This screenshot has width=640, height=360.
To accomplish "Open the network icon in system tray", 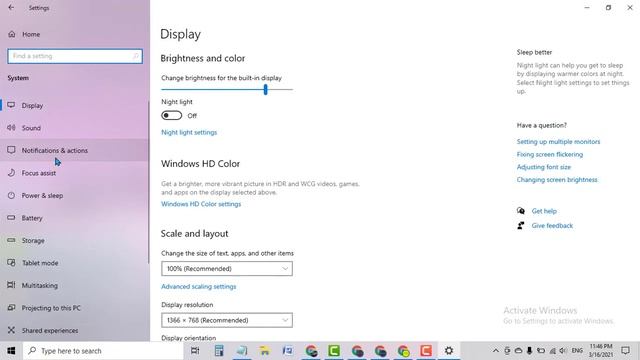I will 552,351.
